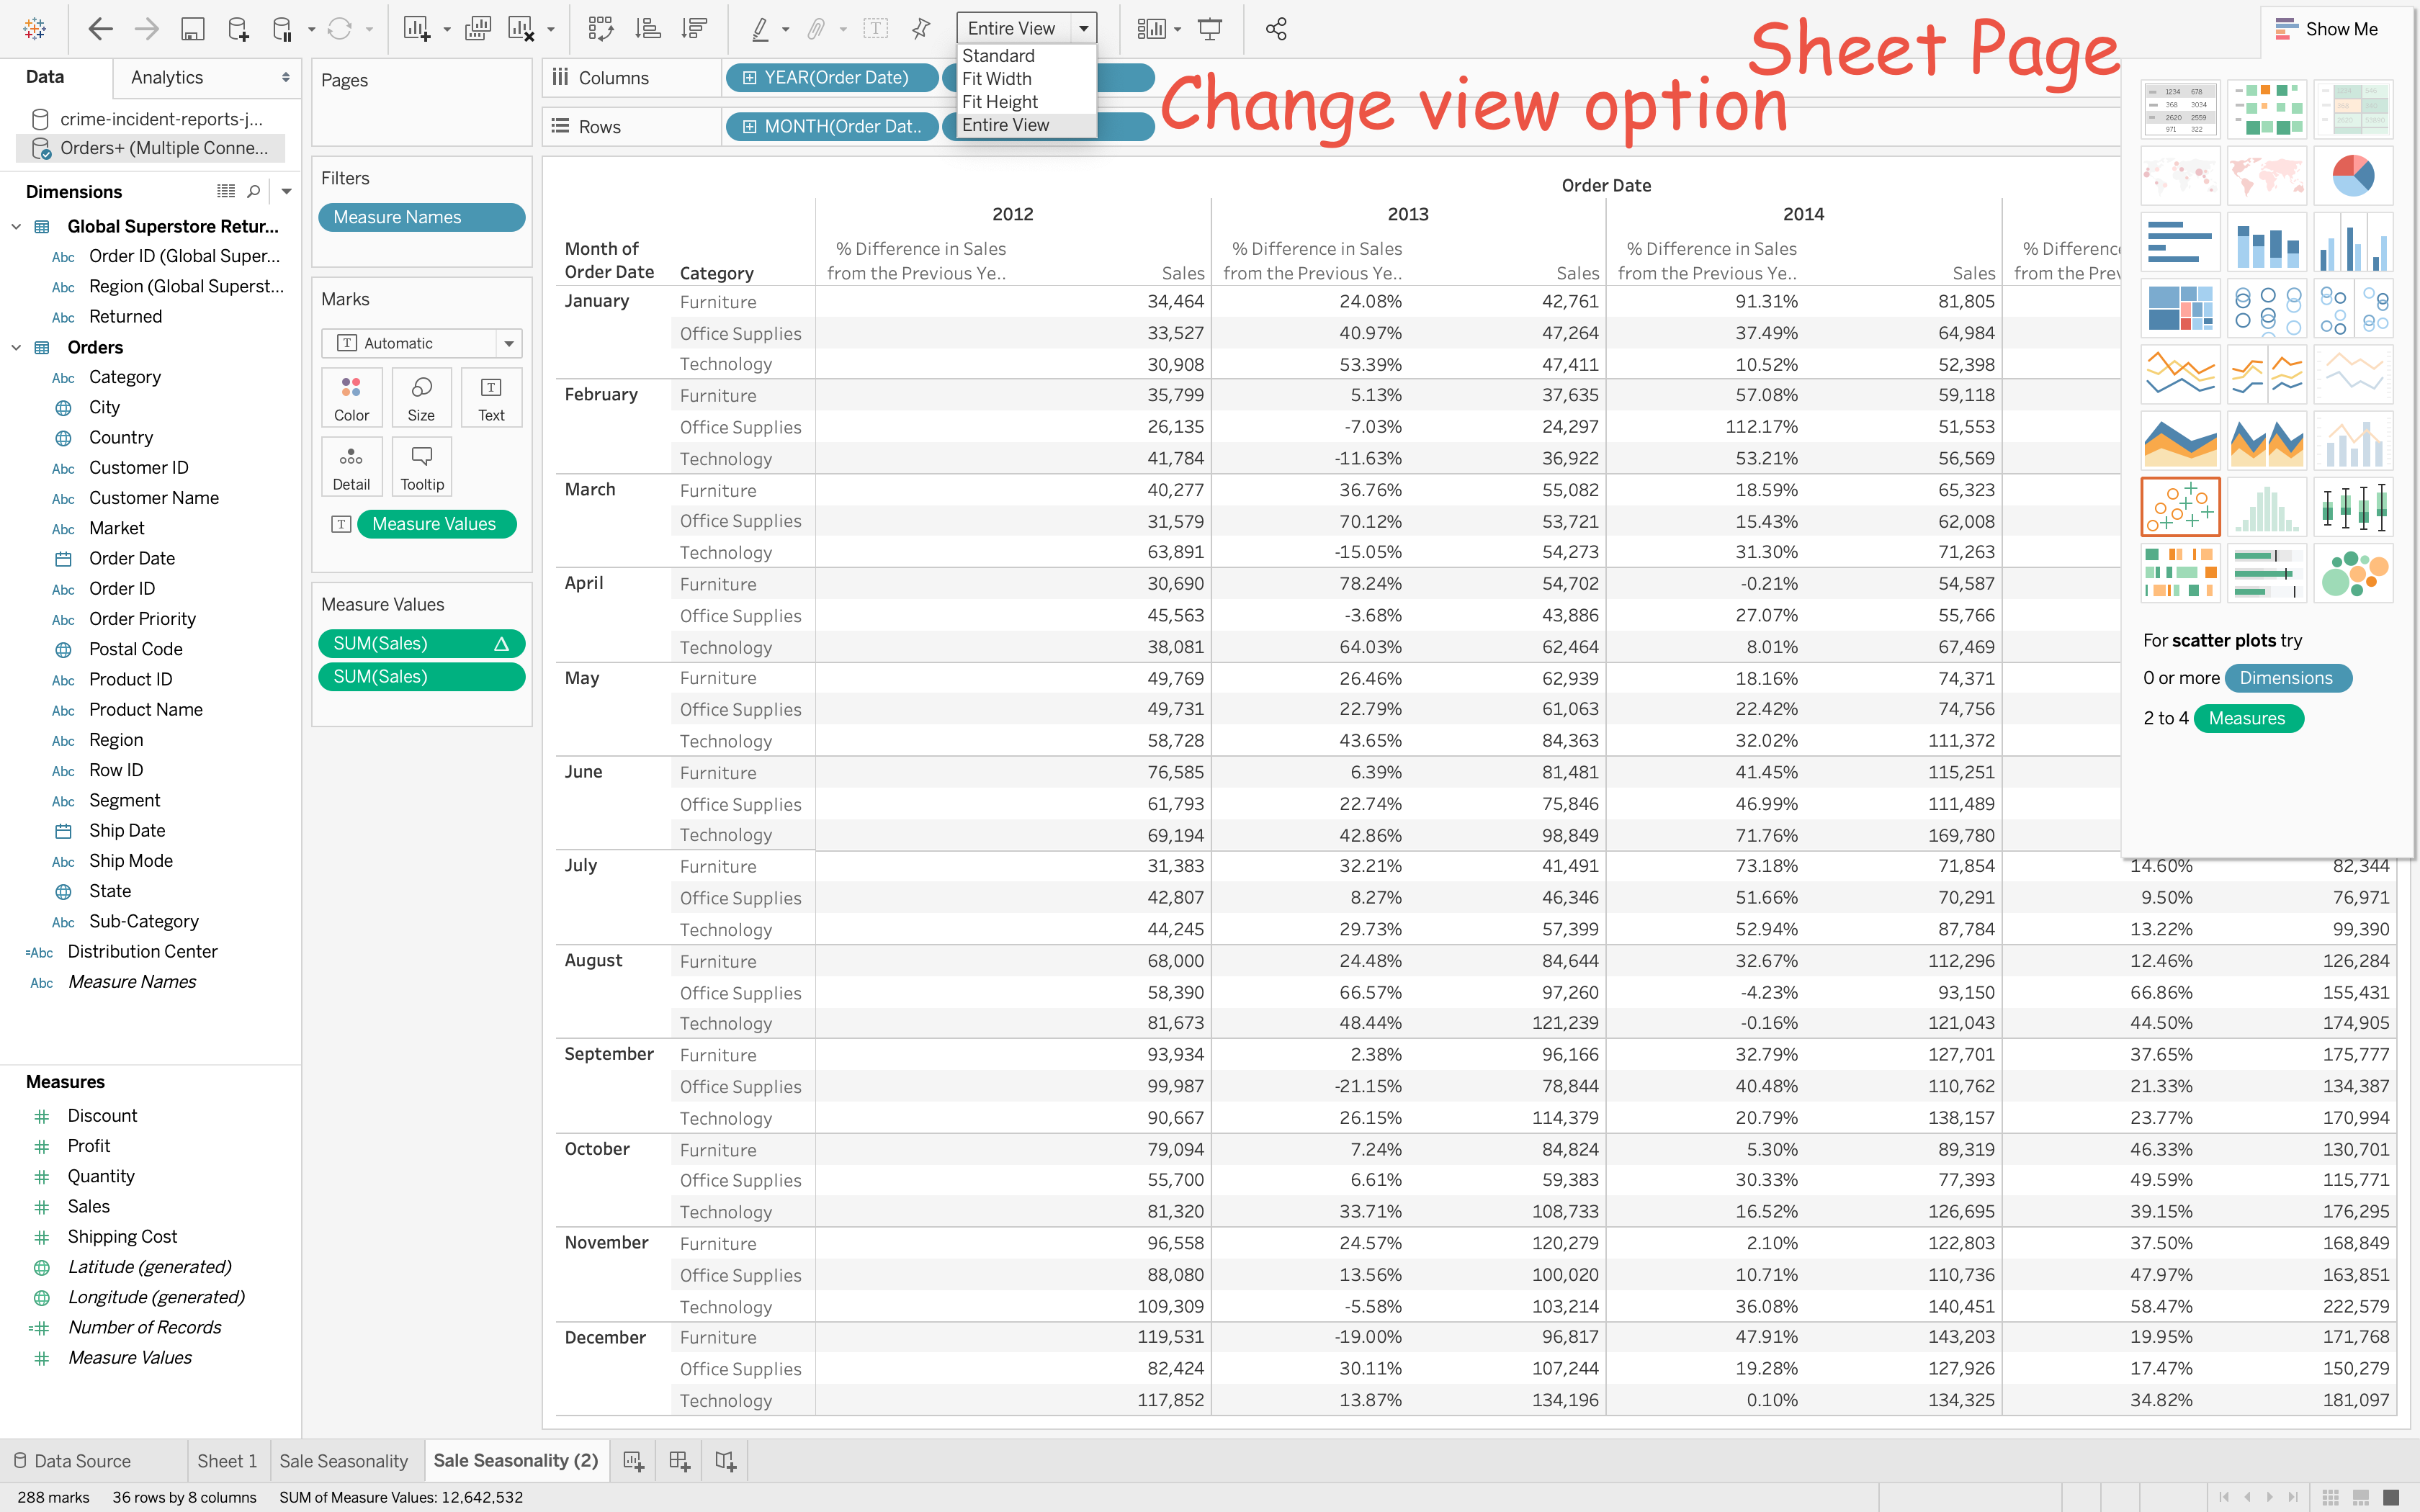This screenshot has height=1512, width=2420.
Task: Open the Color marks card
Action: coord(351,397)
